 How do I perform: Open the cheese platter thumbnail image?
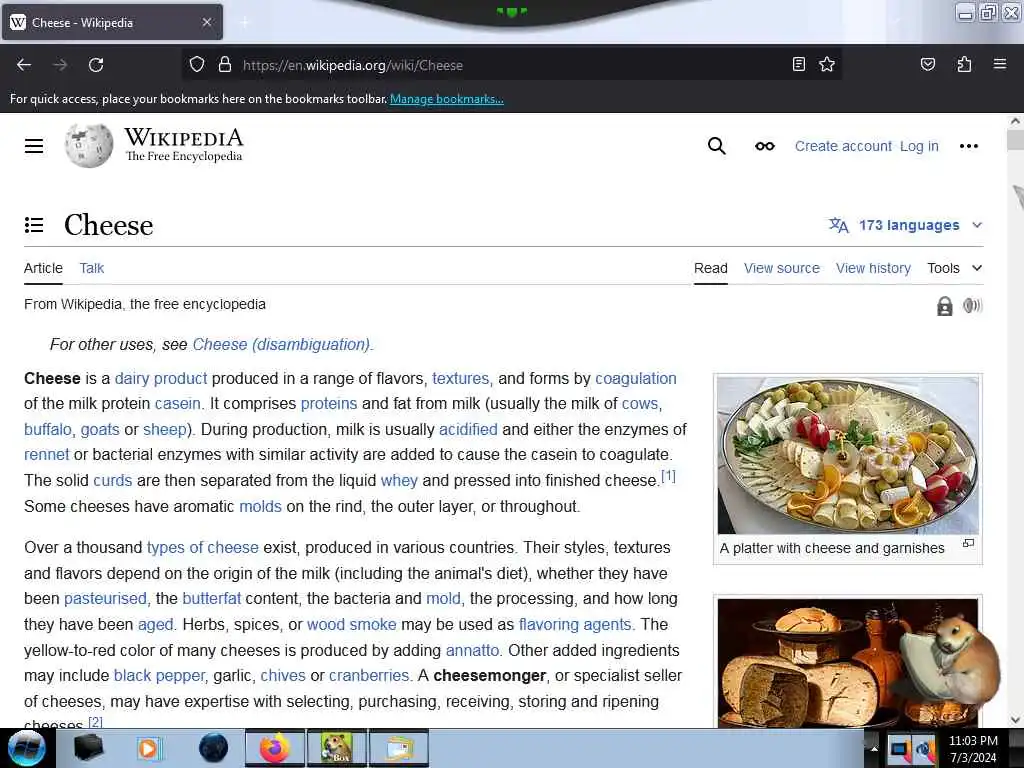point(848,456)
